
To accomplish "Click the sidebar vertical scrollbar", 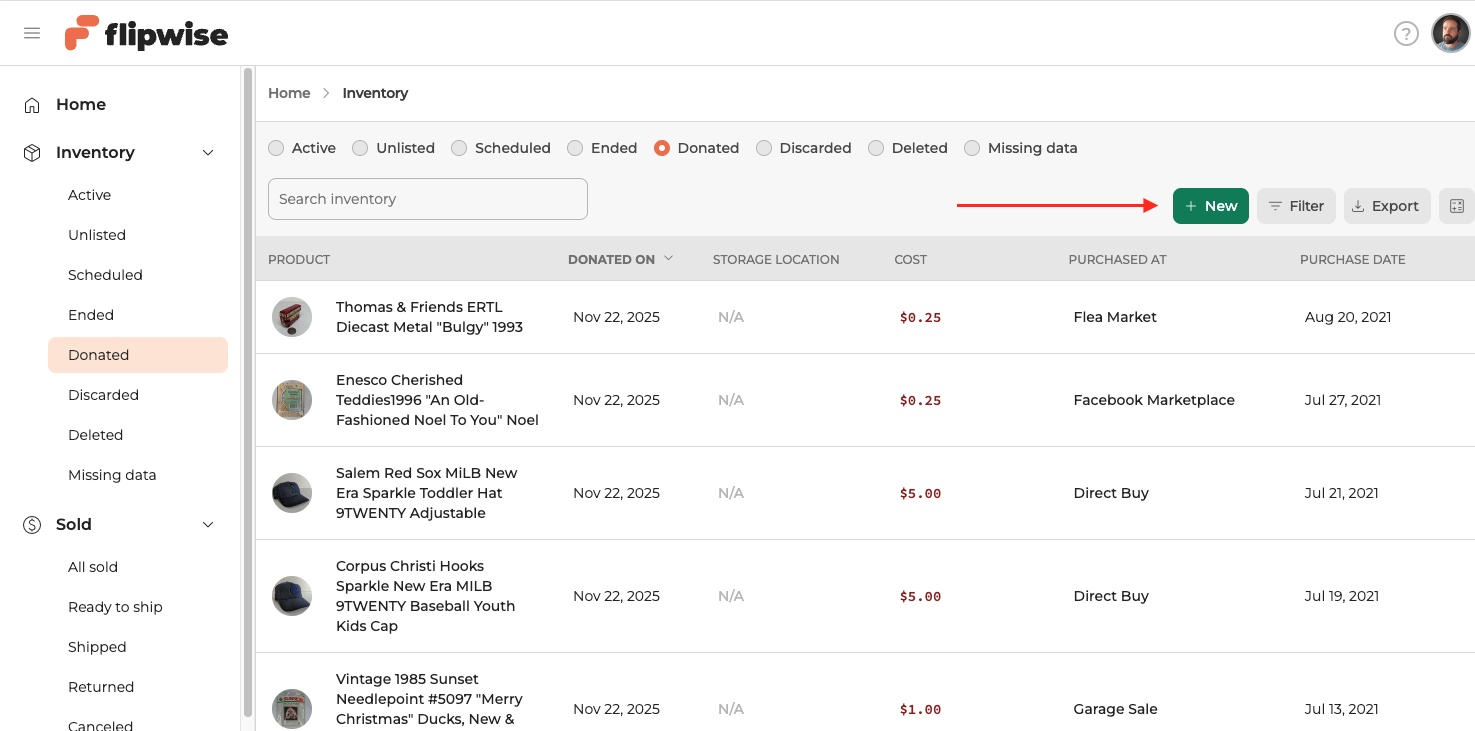I will coord(248,390).
